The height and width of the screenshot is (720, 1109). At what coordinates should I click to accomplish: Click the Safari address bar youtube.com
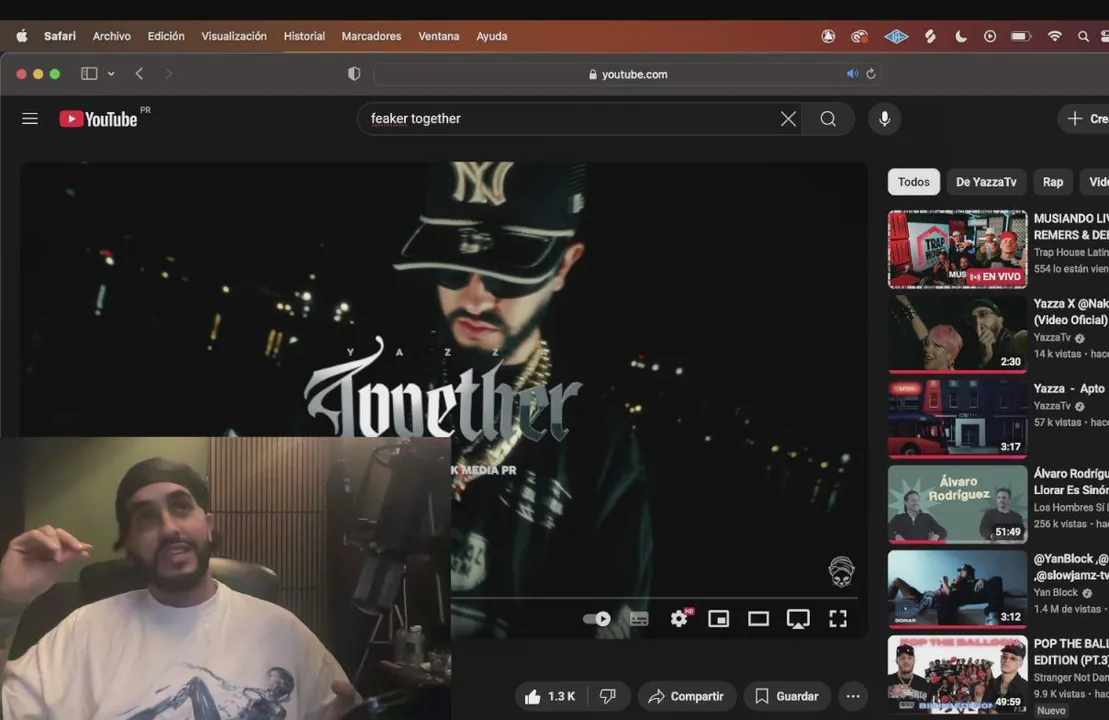click(628, 74)
